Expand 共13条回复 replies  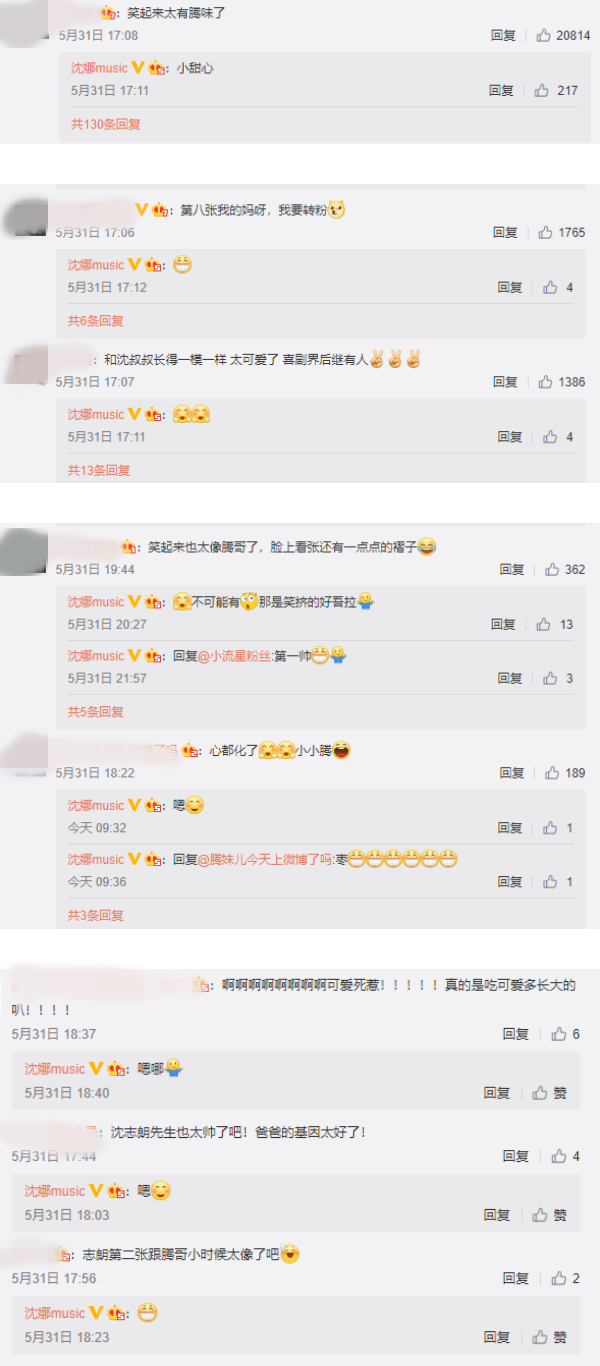point(99,470)
